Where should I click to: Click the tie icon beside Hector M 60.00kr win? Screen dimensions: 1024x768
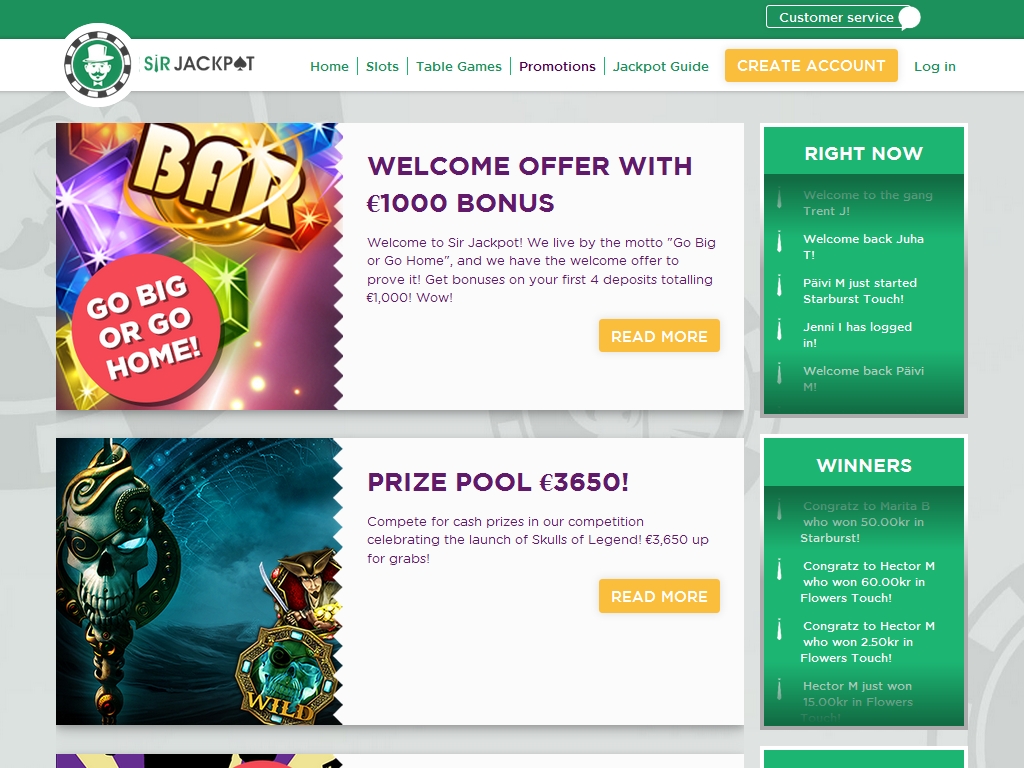pyautogui.click(x=779, y=569)
